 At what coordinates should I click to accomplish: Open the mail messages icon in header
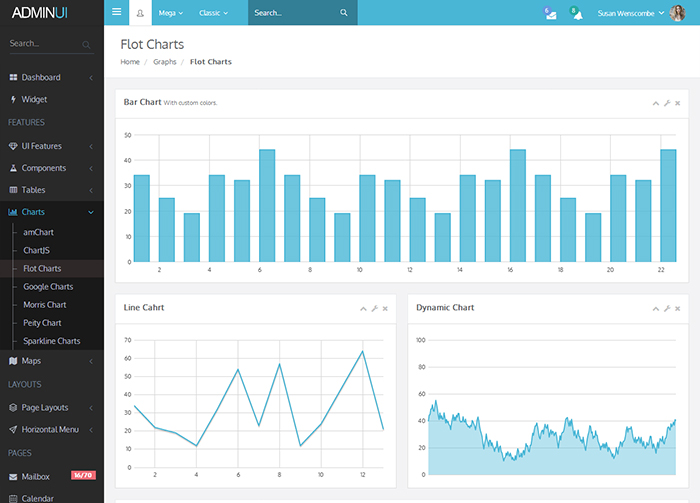(x=550, y=14)
